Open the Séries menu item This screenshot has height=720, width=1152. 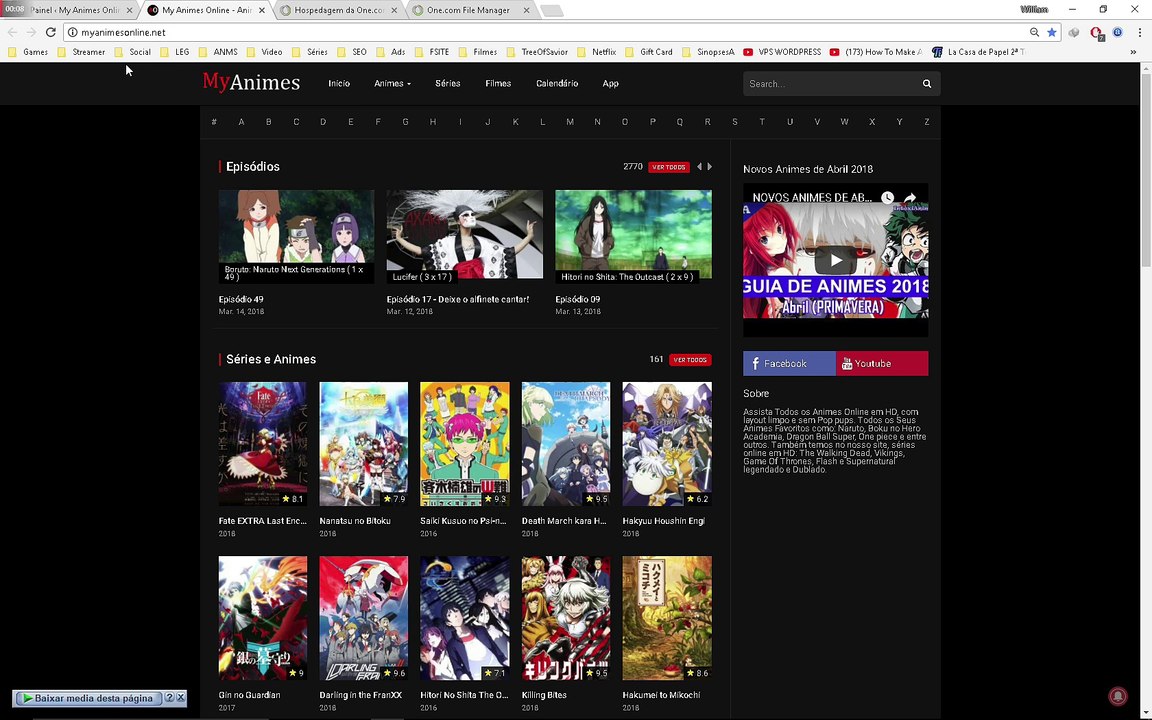(447, 84)
